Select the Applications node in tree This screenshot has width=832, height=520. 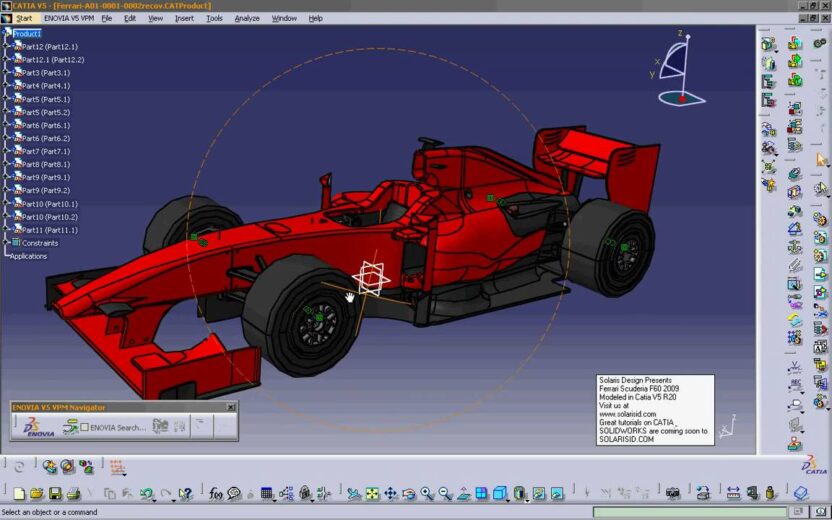pos(29,256)
